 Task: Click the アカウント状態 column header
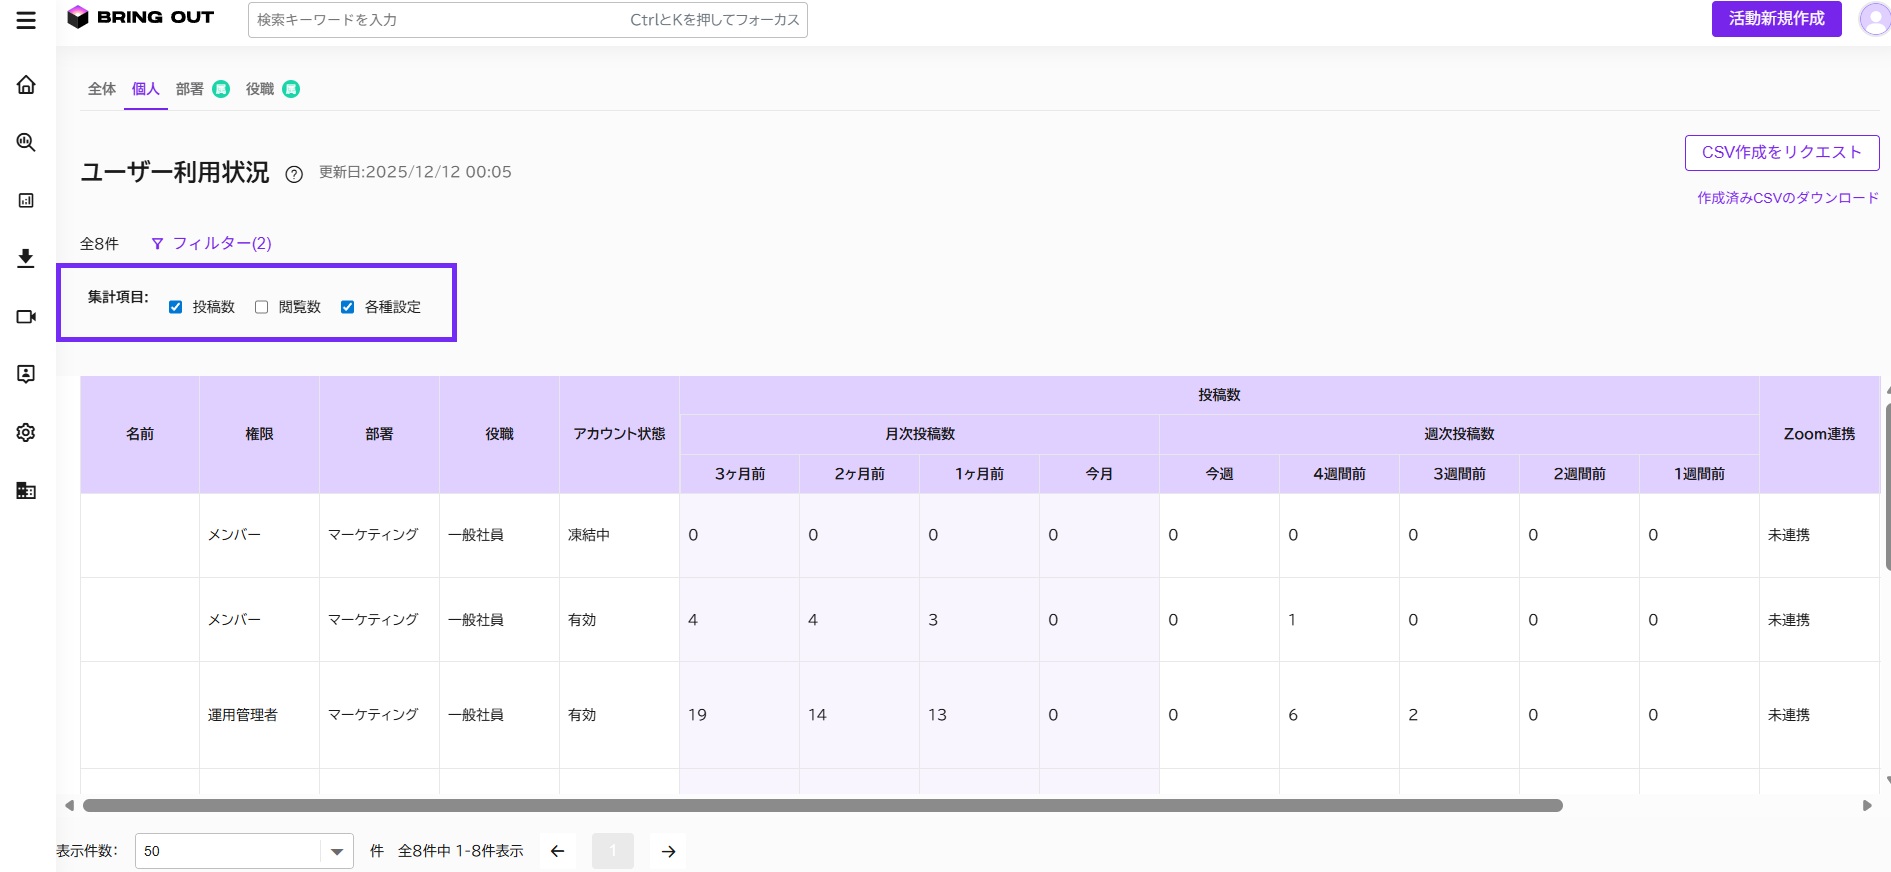[x=620, y=434]
